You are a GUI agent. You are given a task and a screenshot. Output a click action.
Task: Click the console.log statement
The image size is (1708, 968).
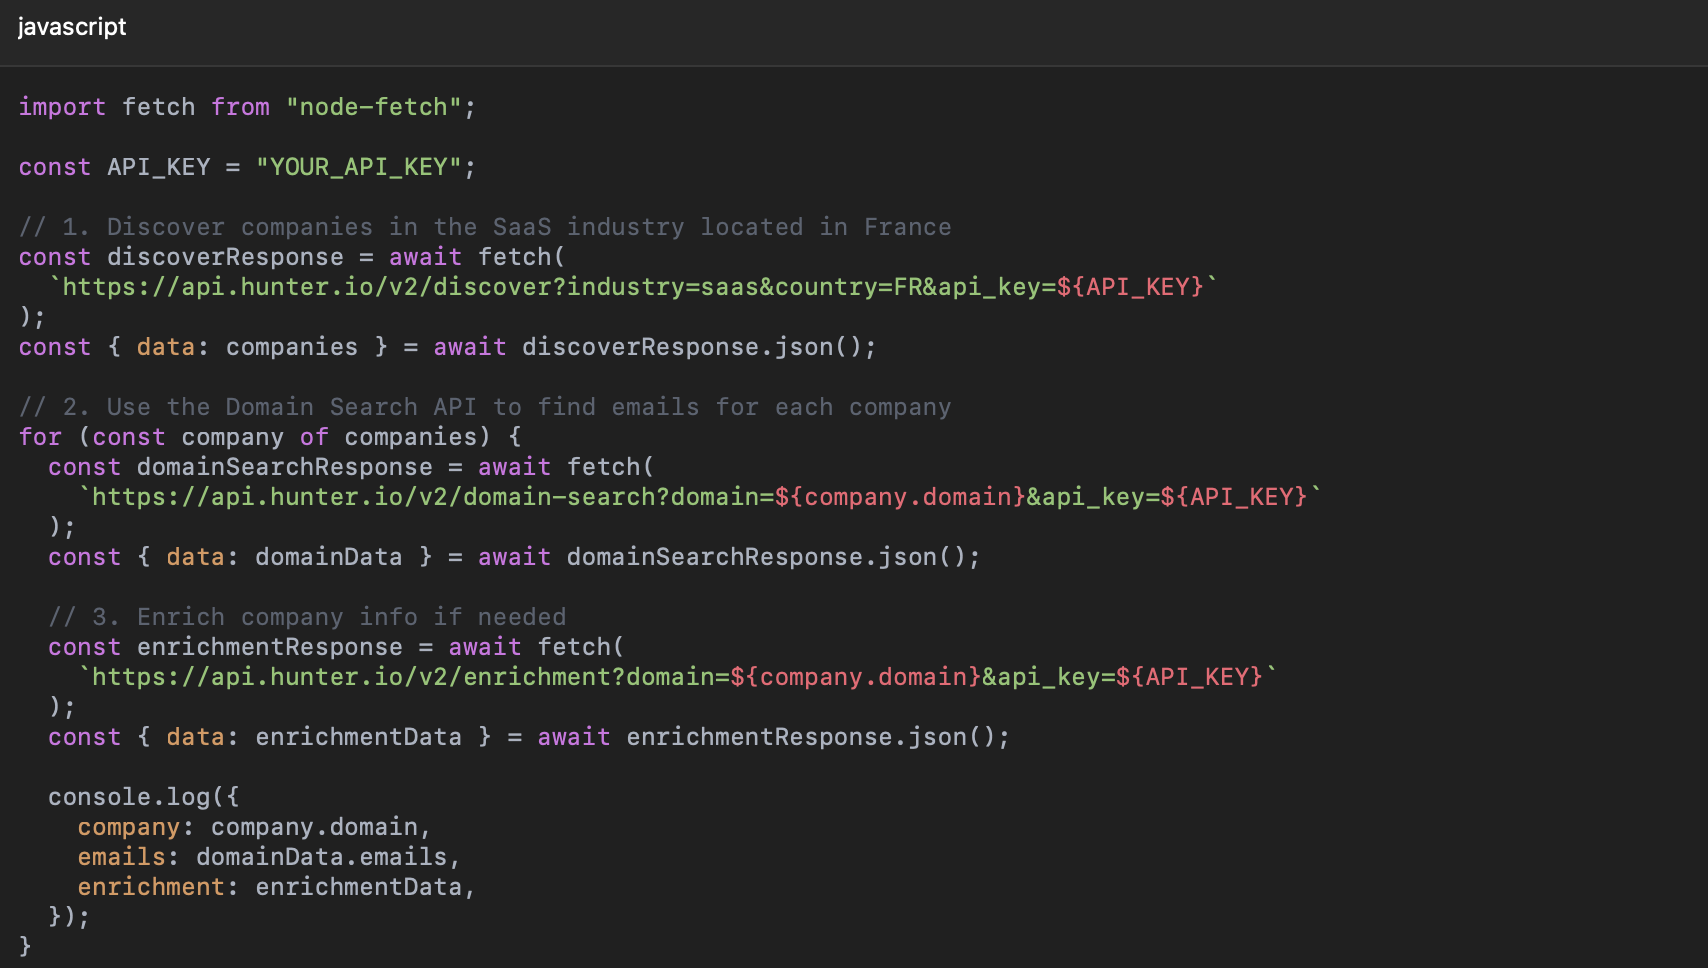coord(143,797)
